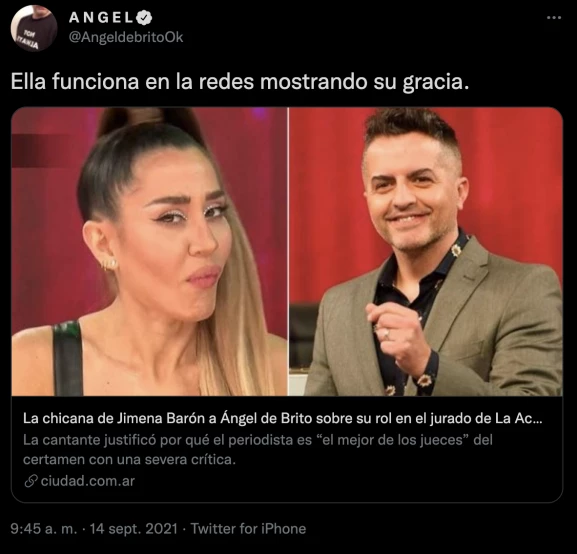The image size is (577, 554).
Task: Click the 14 sept. 2021 date
Action: tap(134, 529)
